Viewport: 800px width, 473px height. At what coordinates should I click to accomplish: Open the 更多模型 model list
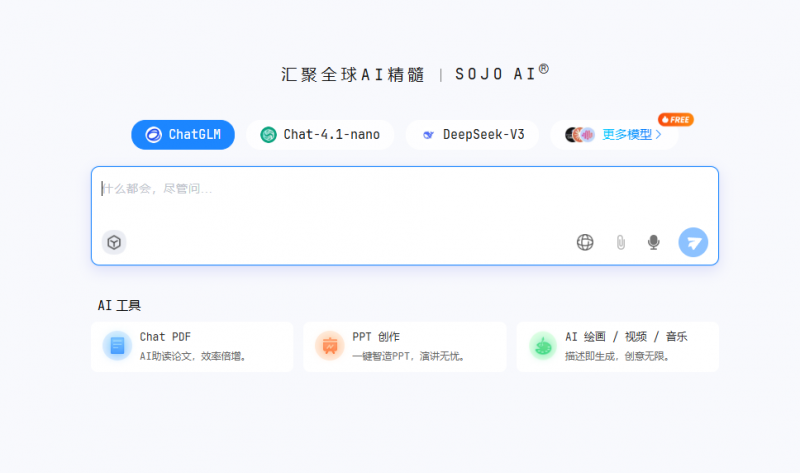point(627,135)
